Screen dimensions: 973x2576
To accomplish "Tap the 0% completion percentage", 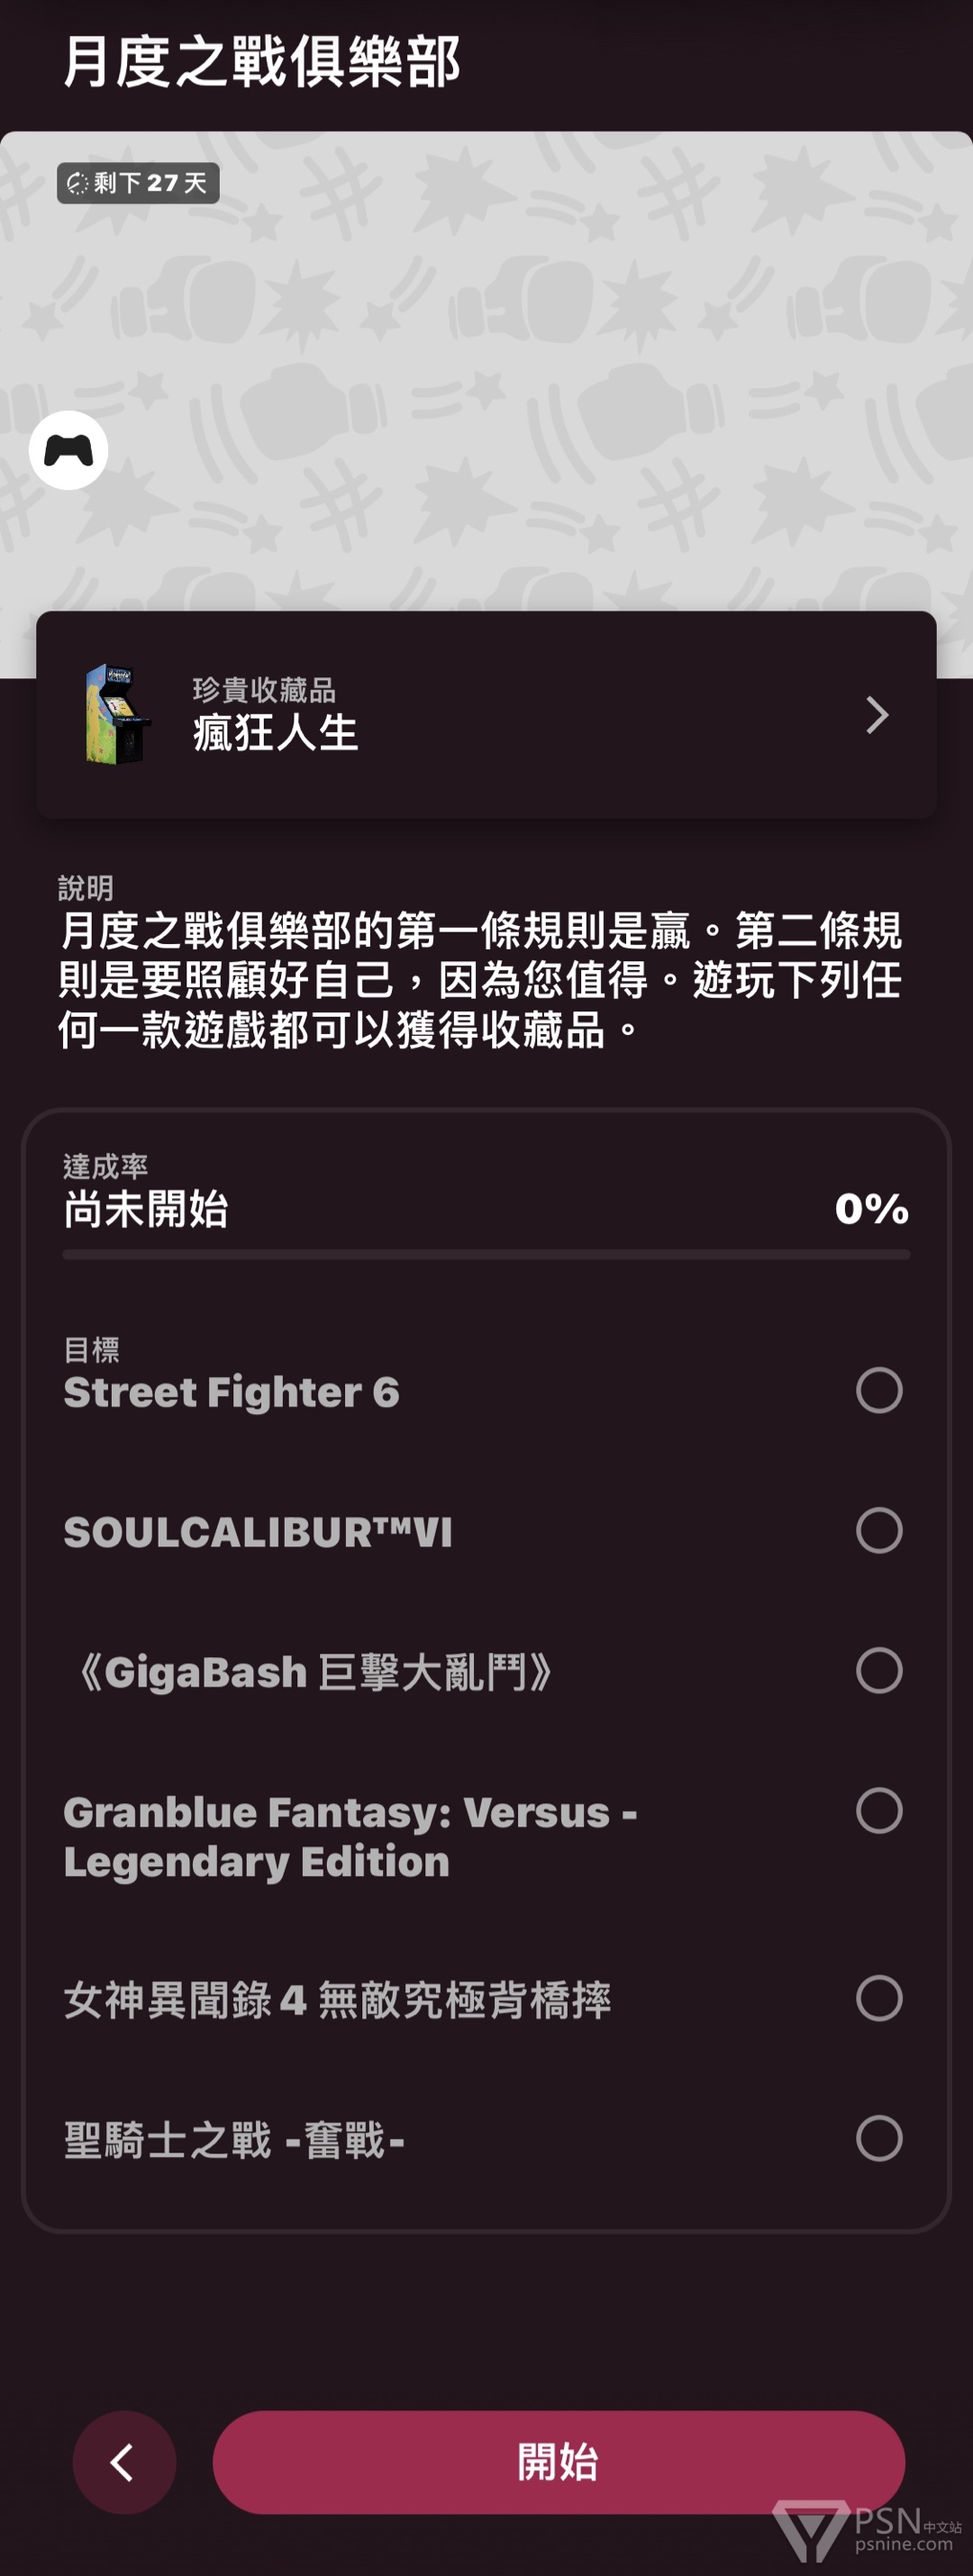I will (x=872, y=1209).
